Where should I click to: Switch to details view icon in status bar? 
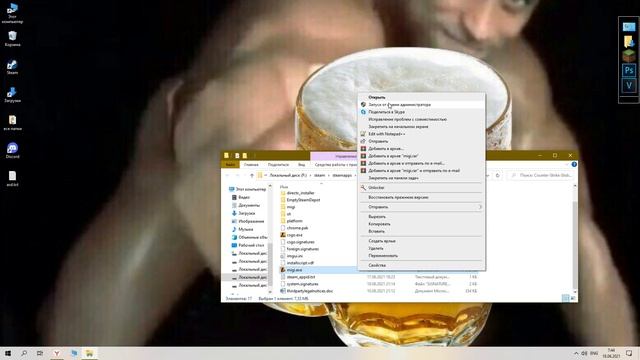point(565,298)
